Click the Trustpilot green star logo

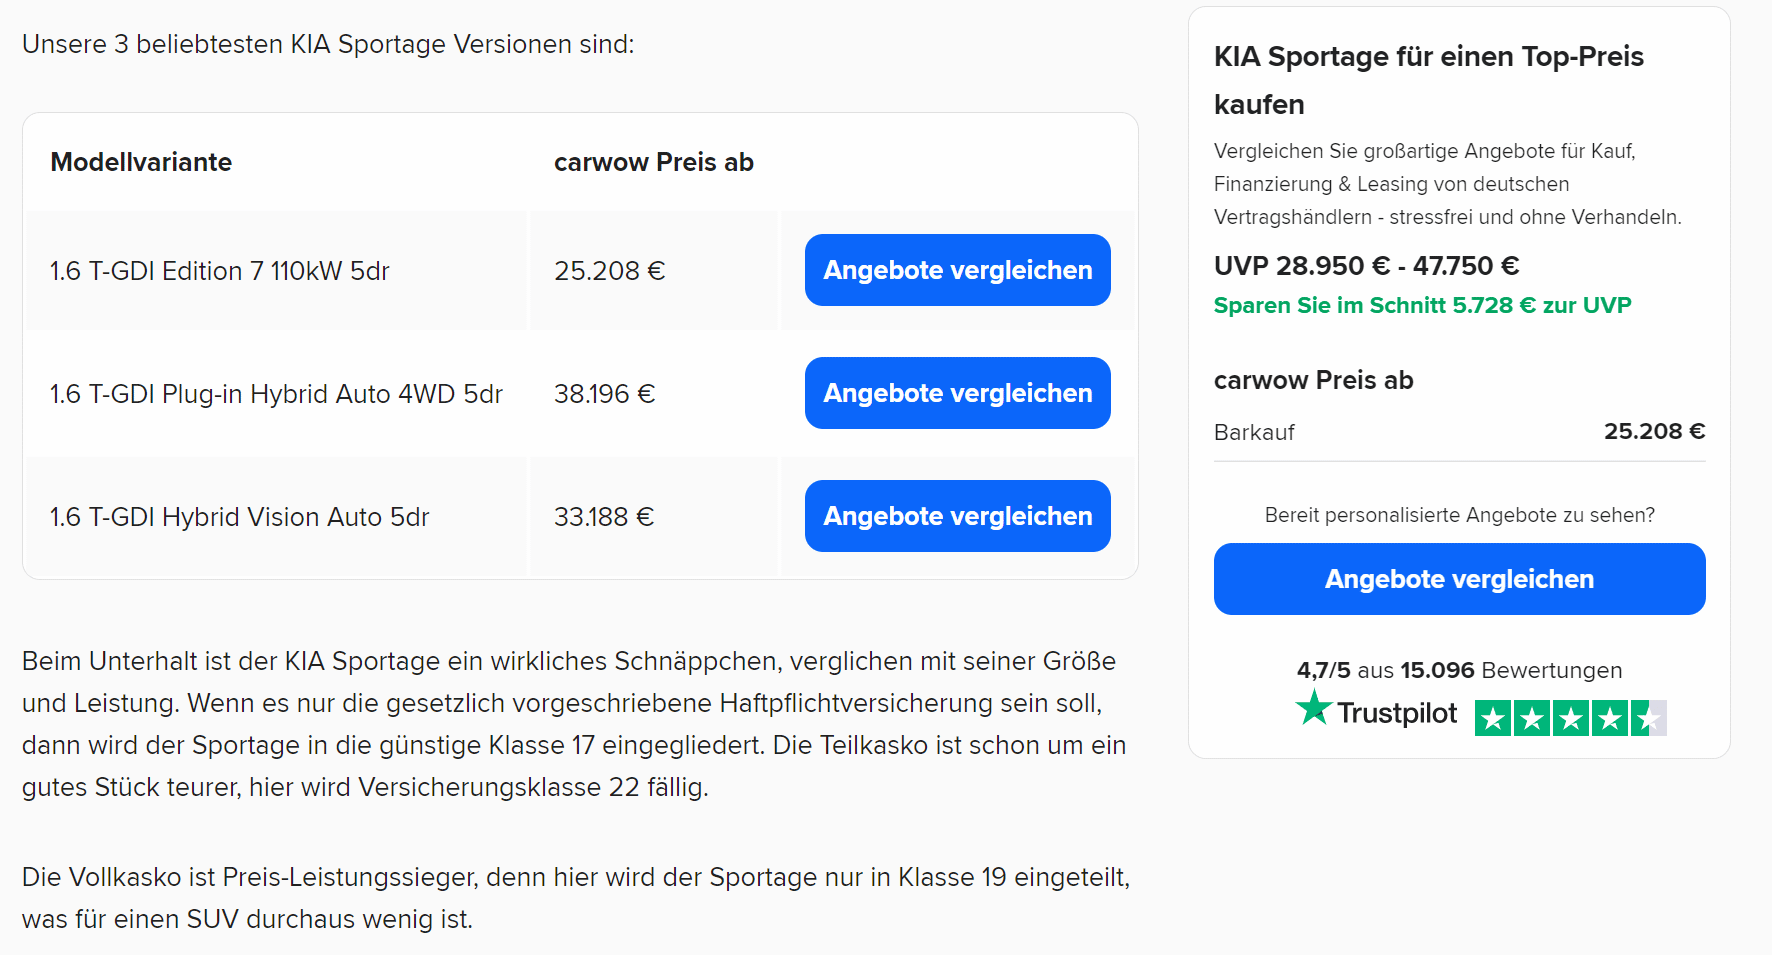pos(1314,708)
